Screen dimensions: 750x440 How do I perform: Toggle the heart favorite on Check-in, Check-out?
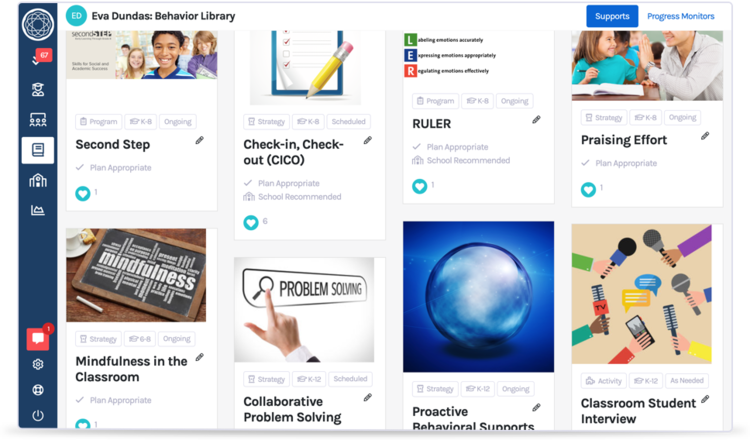[251, 222]
